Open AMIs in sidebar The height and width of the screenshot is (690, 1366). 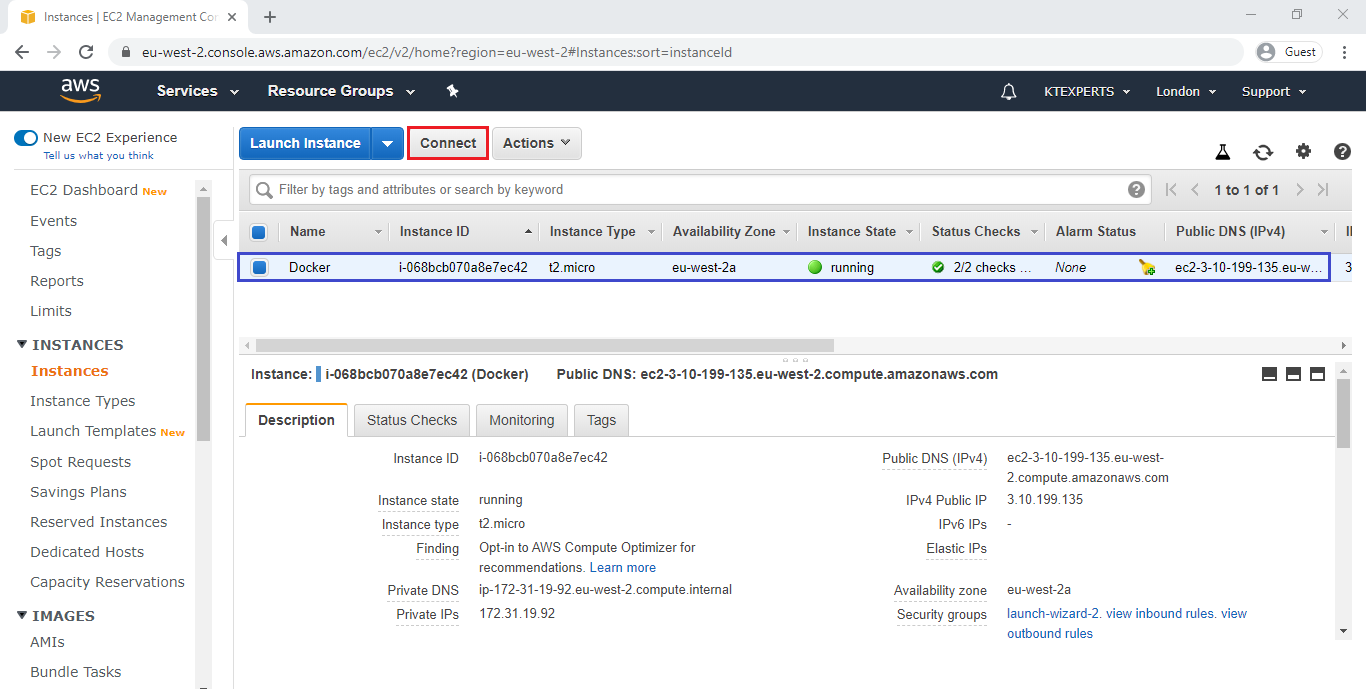[48, 642]
